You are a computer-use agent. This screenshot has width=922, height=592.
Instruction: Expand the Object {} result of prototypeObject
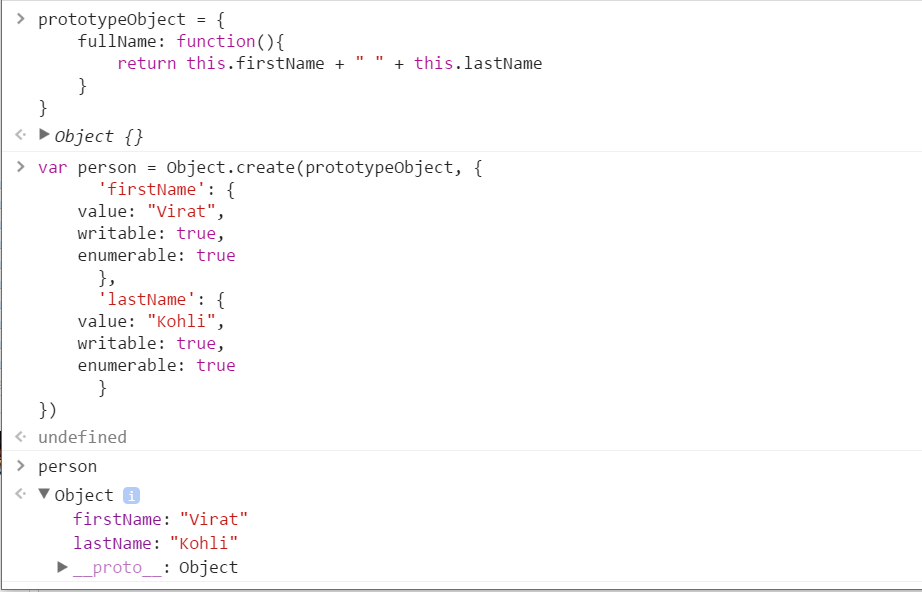pyautogui.click(x=44, y=134)
